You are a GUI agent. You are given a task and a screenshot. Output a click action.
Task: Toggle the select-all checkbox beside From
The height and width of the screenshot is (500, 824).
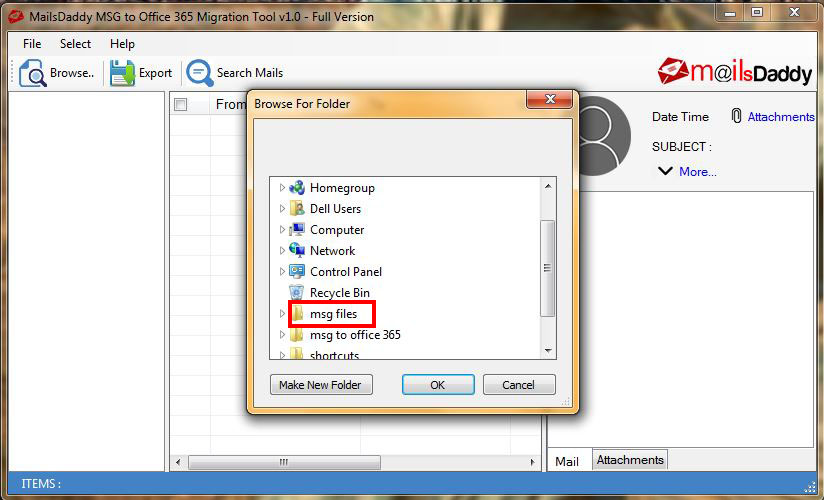(181, 105)
